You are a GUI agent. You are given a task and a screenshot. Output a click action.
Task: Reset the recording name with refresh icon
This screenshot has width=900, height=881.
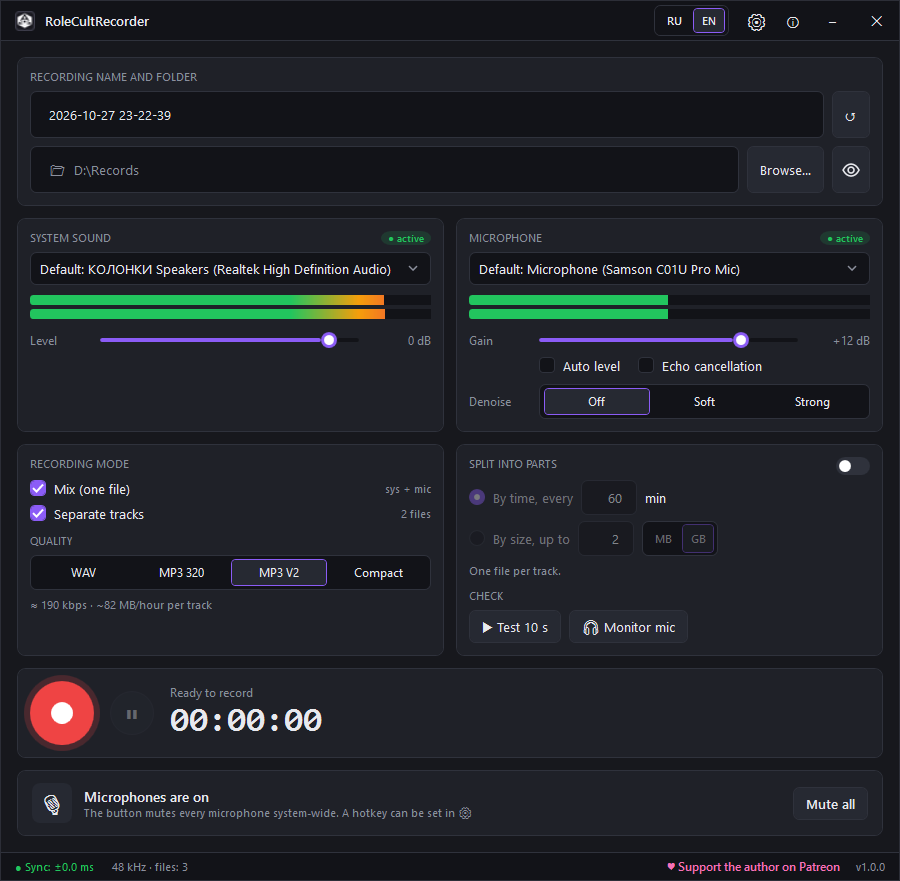[x=850, y=115]
